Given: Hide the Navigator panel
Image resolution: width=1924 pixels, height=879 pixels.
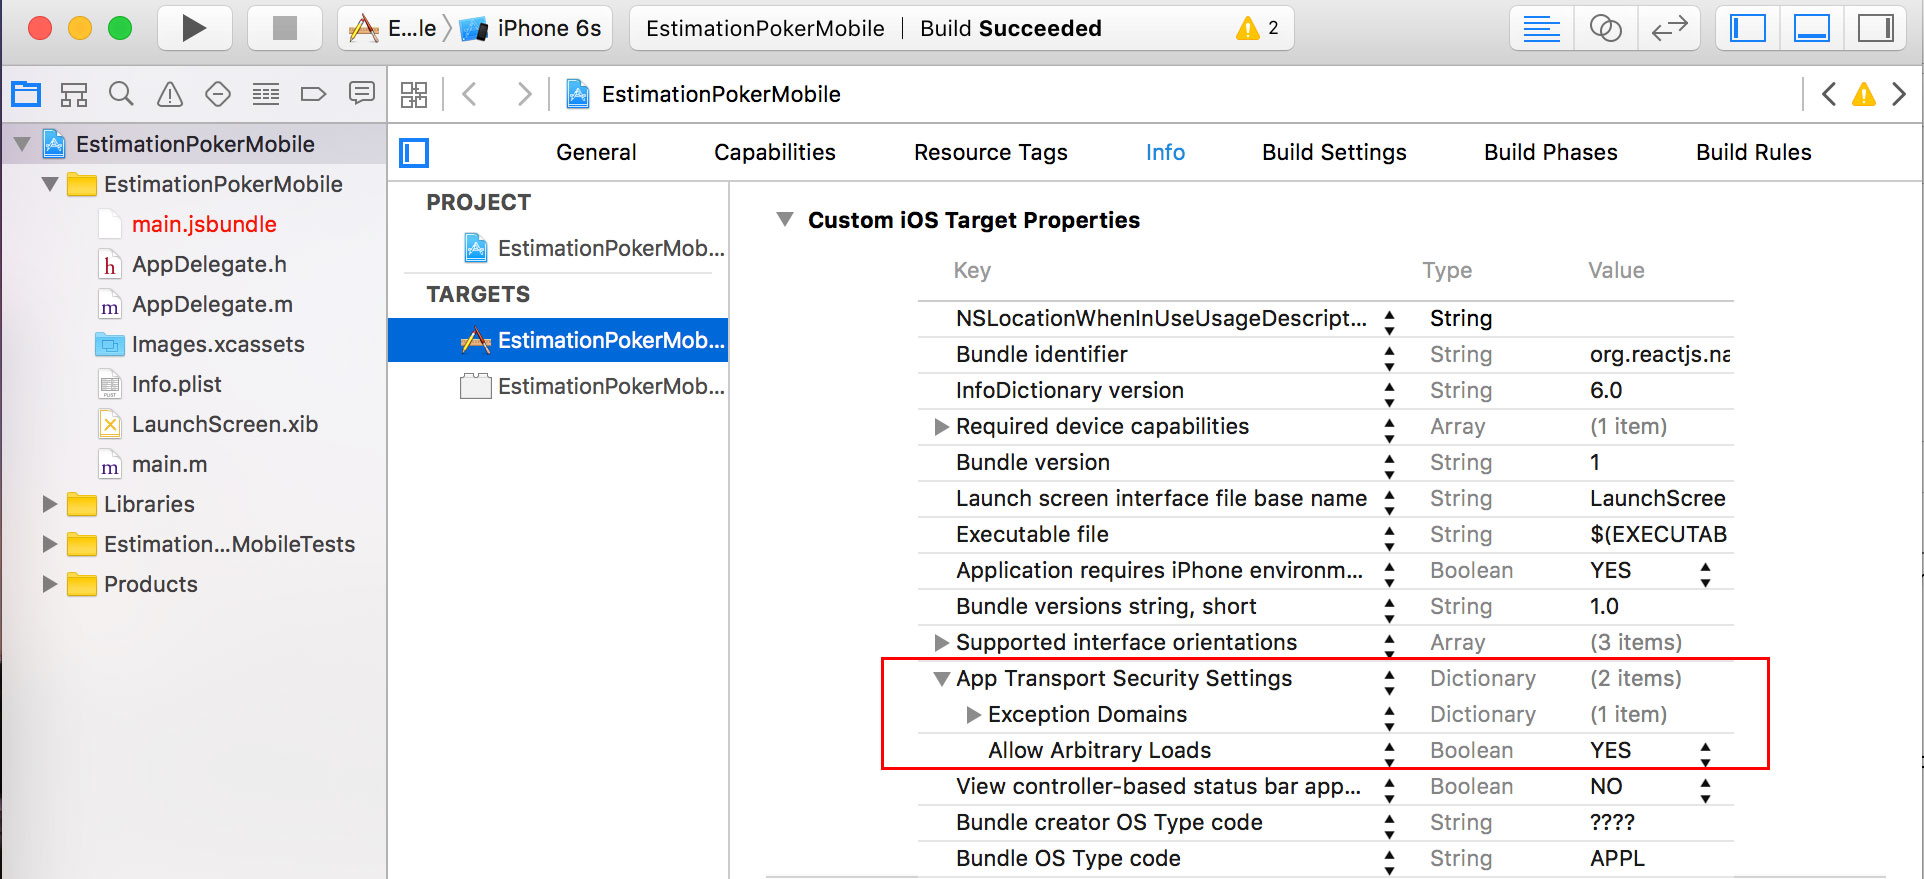Looking at the screenshot, I should (x=1746, y=28).
